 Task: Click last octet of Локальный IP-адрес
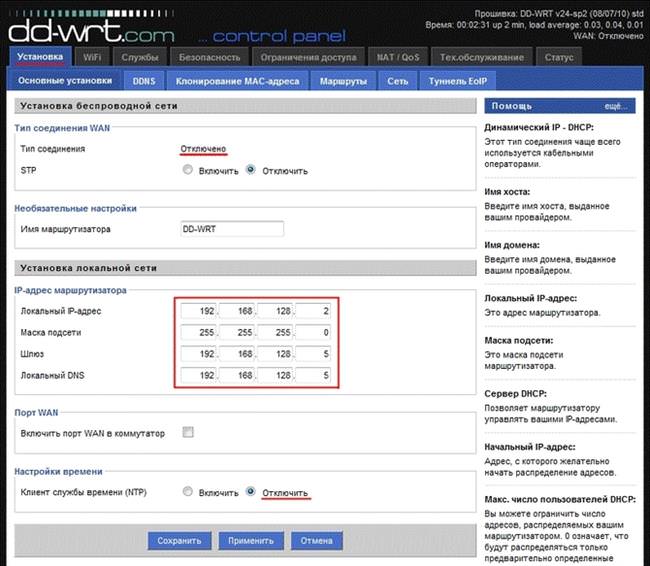(313, 311)
